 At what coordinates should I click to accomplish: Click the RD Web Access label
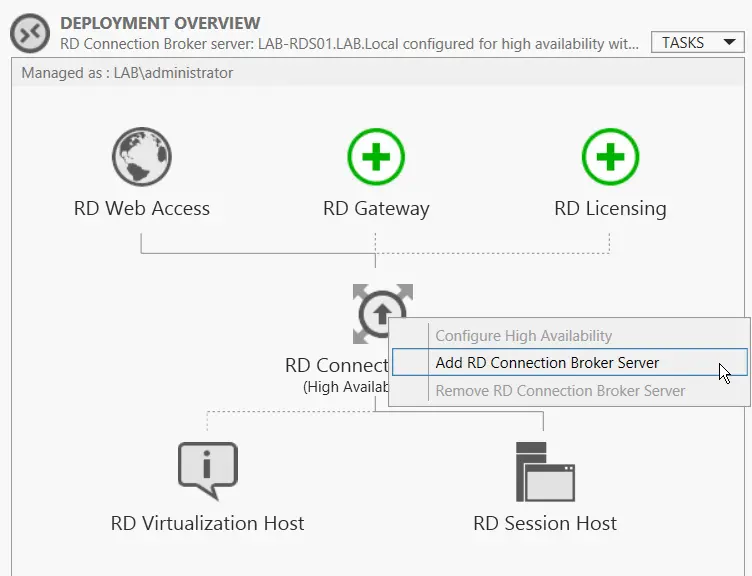point(142,209)
